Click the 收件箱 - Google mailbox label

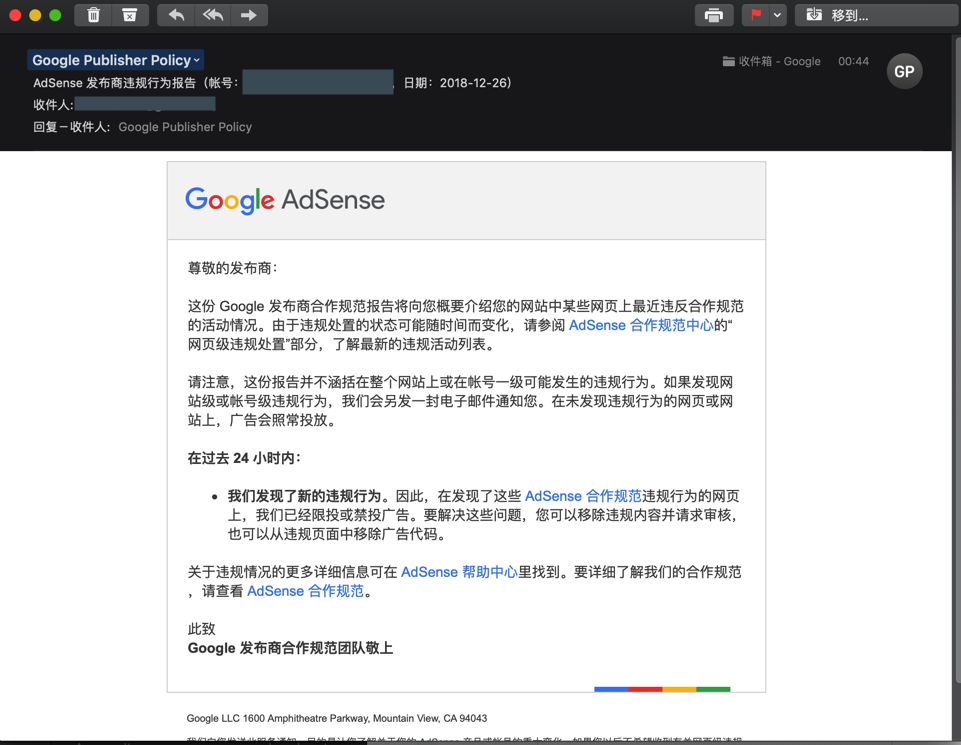[772, 61]
